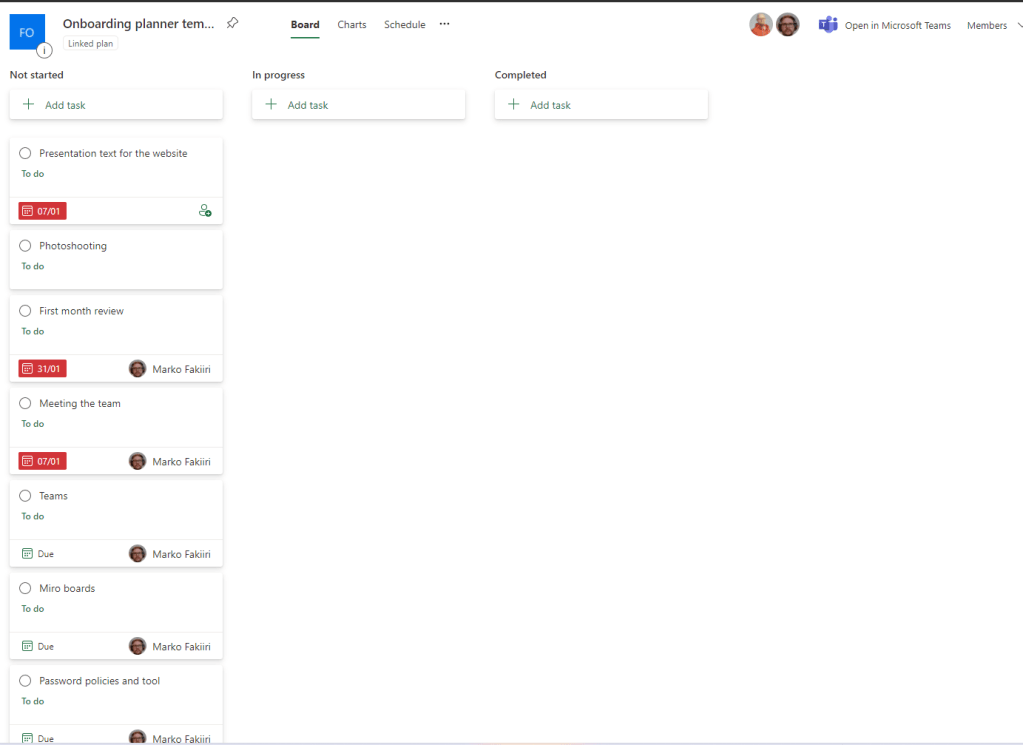Open the To do label on First month review
The height and width of the screenshot is (745, 1023).
[x=33, y=331]
